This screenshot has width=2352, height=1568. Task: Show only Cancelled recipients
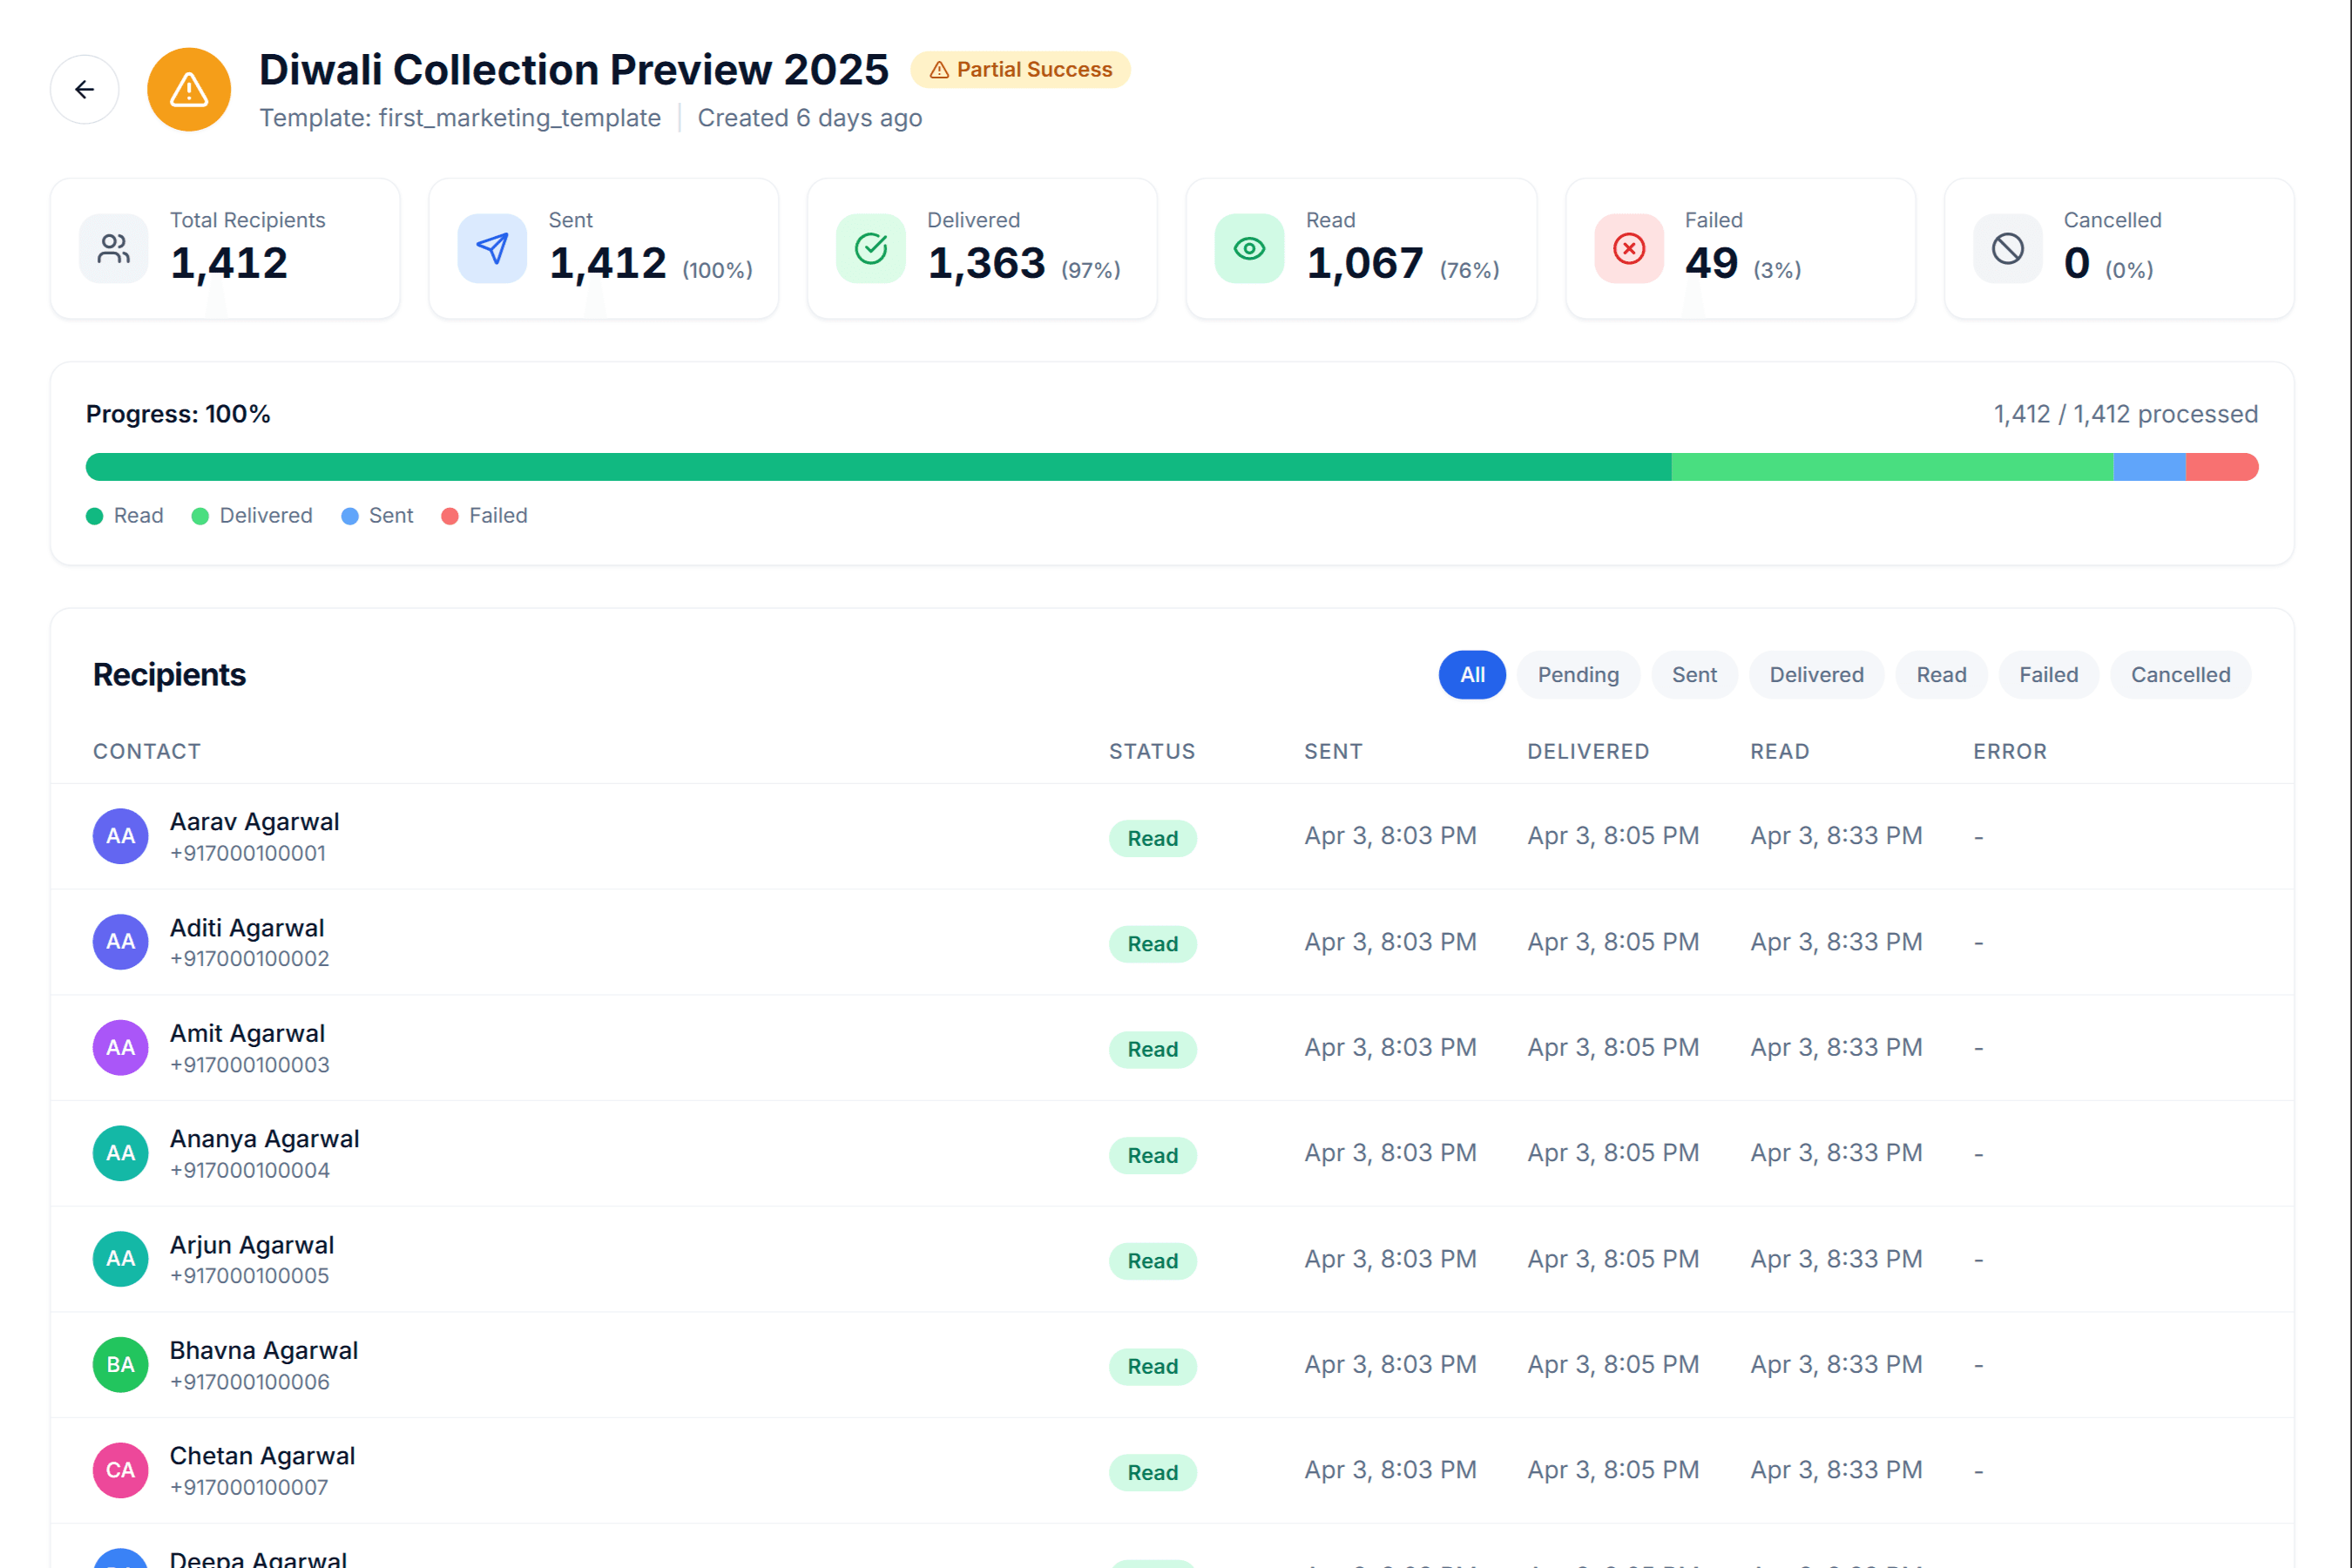2180,675
